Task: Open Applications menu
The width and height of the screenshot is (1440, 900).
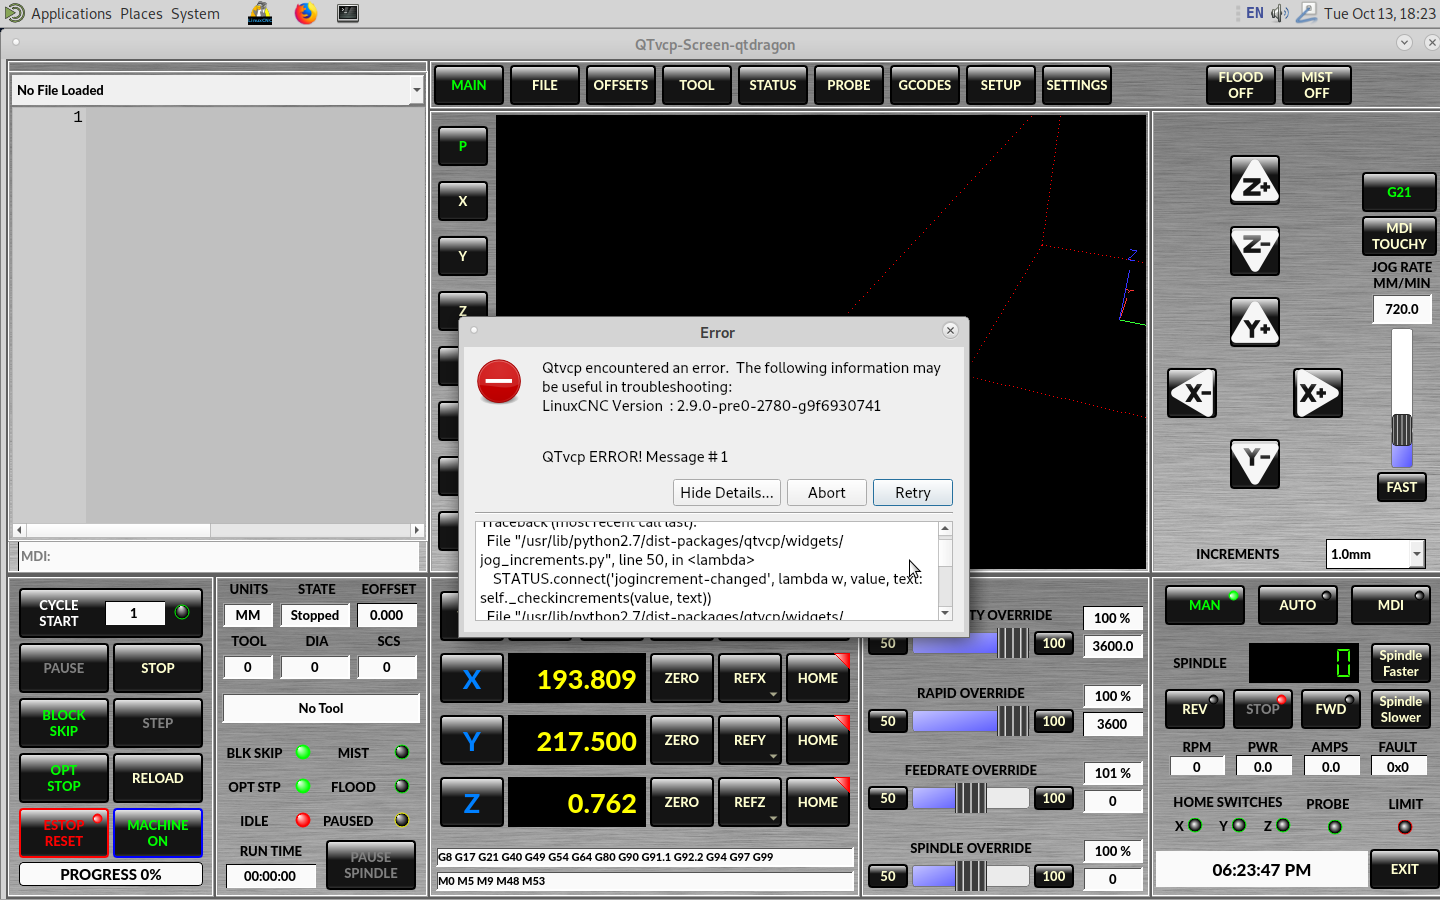Action: pos(71,14)
